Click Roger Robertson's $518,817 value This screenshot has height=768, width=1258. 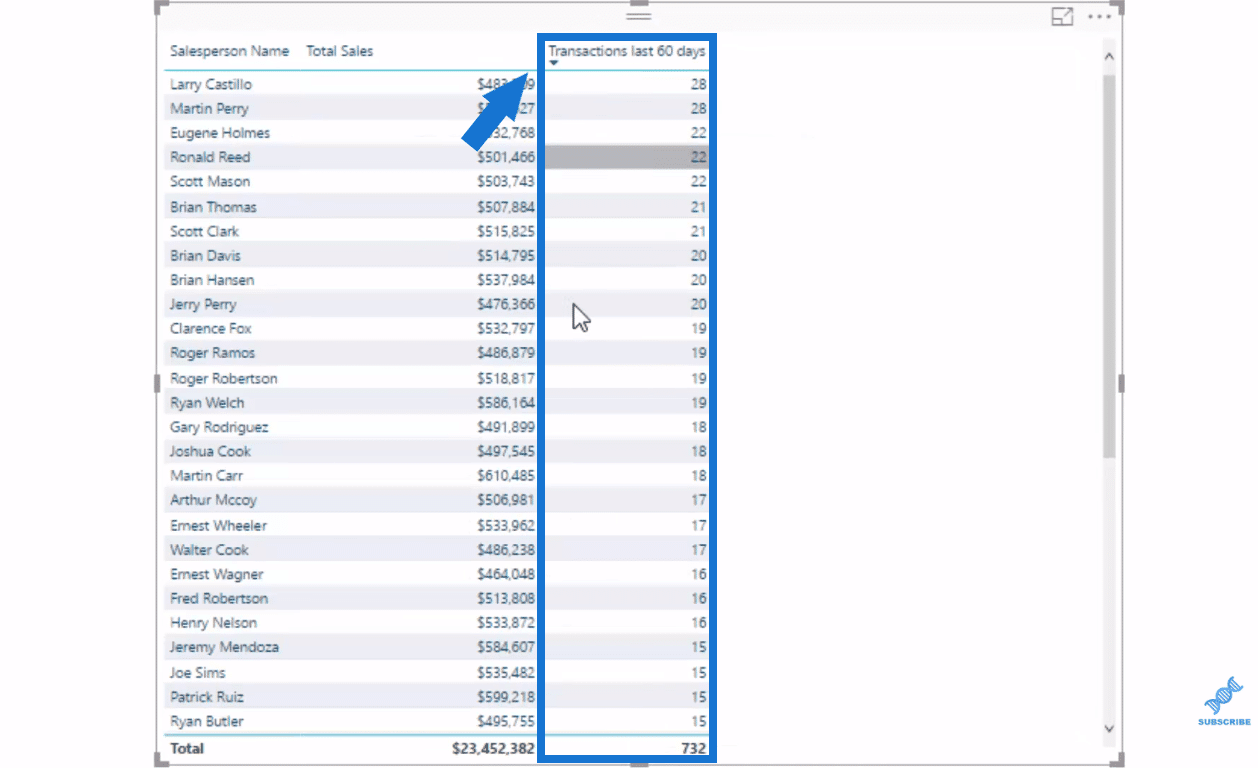[506, 378]
